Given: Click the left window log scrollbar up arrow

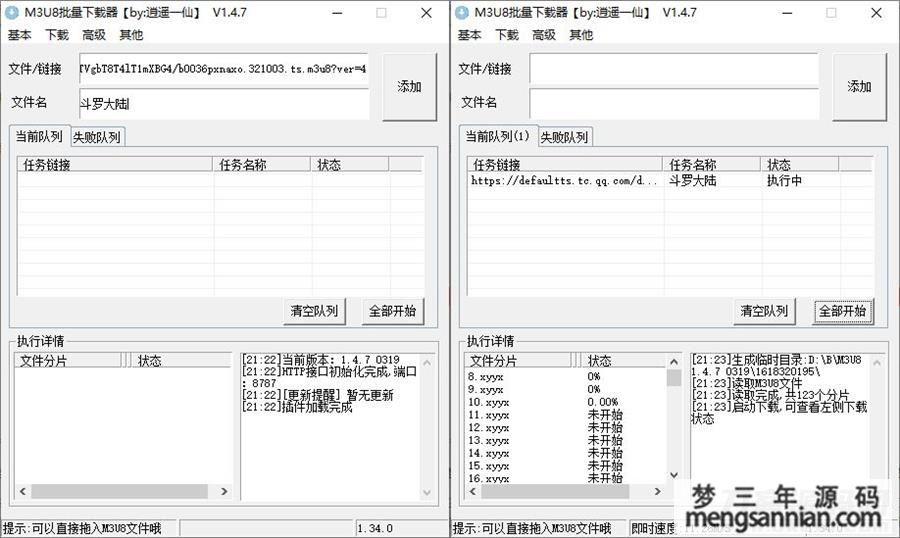Looking at the screenshot, I should tap(426, 363).
